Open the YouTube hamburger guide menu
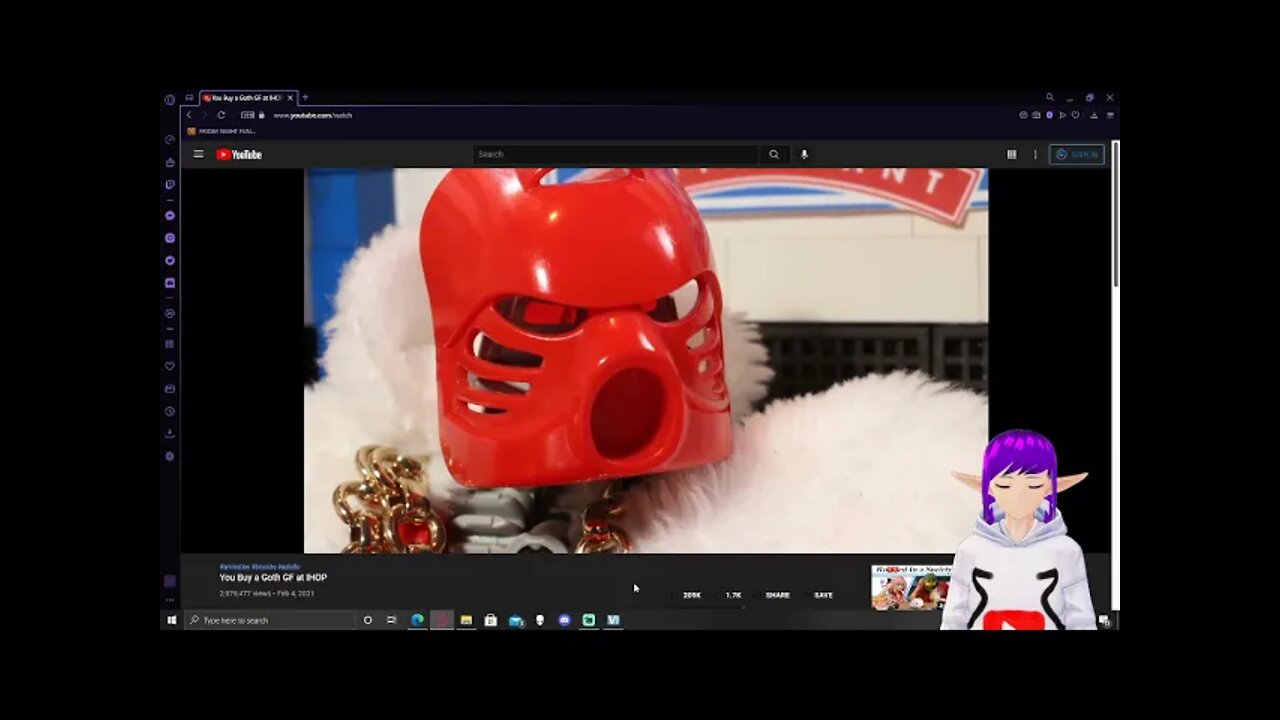This screenshot has width=1280, height=720. coord(198,154)
